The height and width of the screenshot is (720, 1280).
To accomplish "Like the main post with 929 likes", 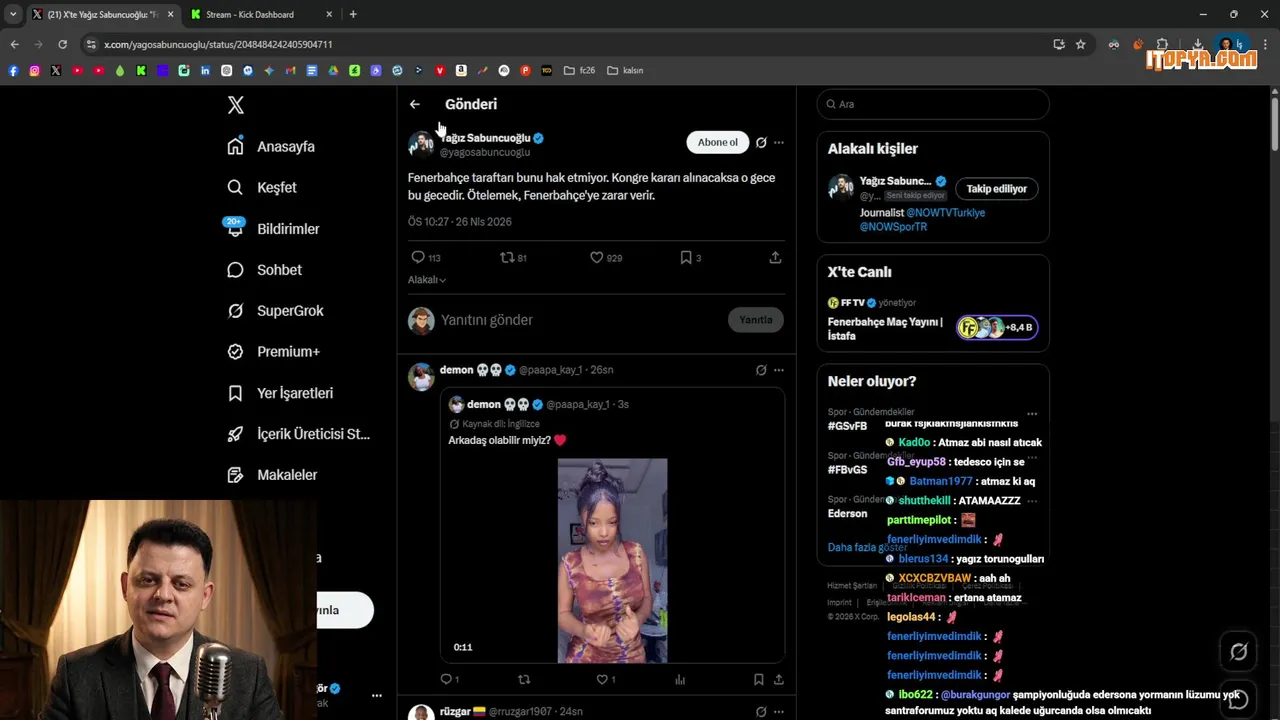I will tap(606, 258).
